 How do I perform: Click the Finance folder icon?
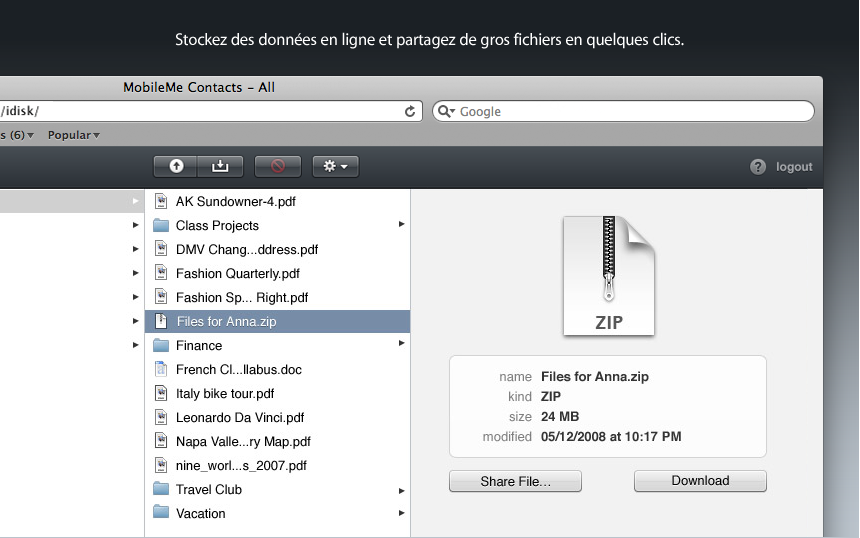[161, 346]
